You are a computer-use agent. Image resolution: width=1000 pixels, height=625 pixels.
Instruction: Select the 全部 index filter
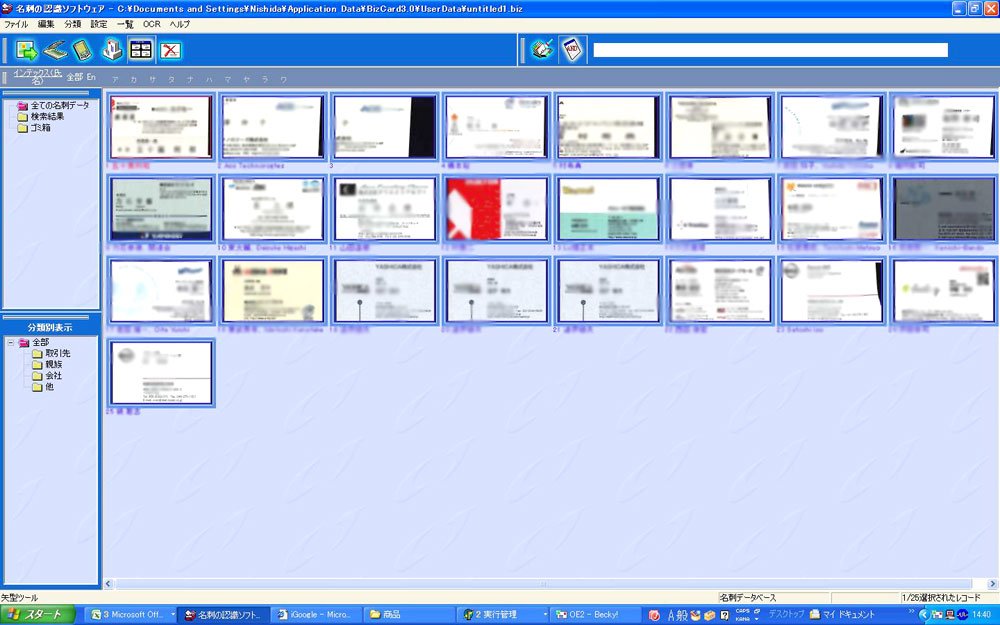[x=75, y=77]
